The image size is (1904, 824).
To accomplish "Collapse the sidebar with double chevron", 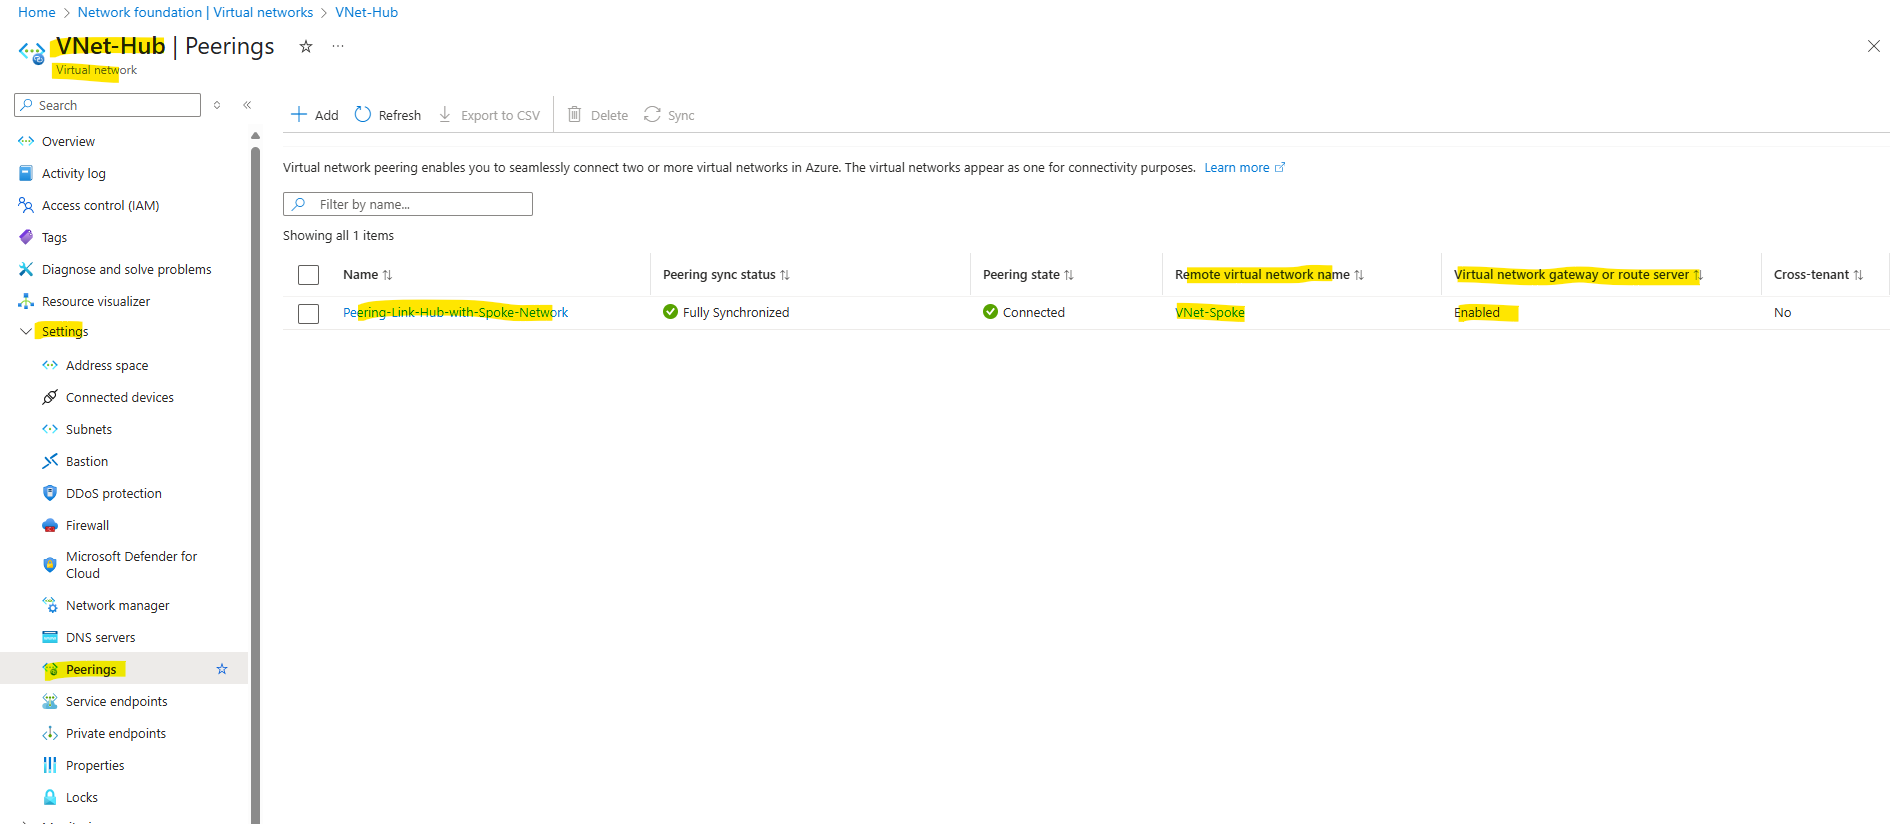I will pos(247,105).
